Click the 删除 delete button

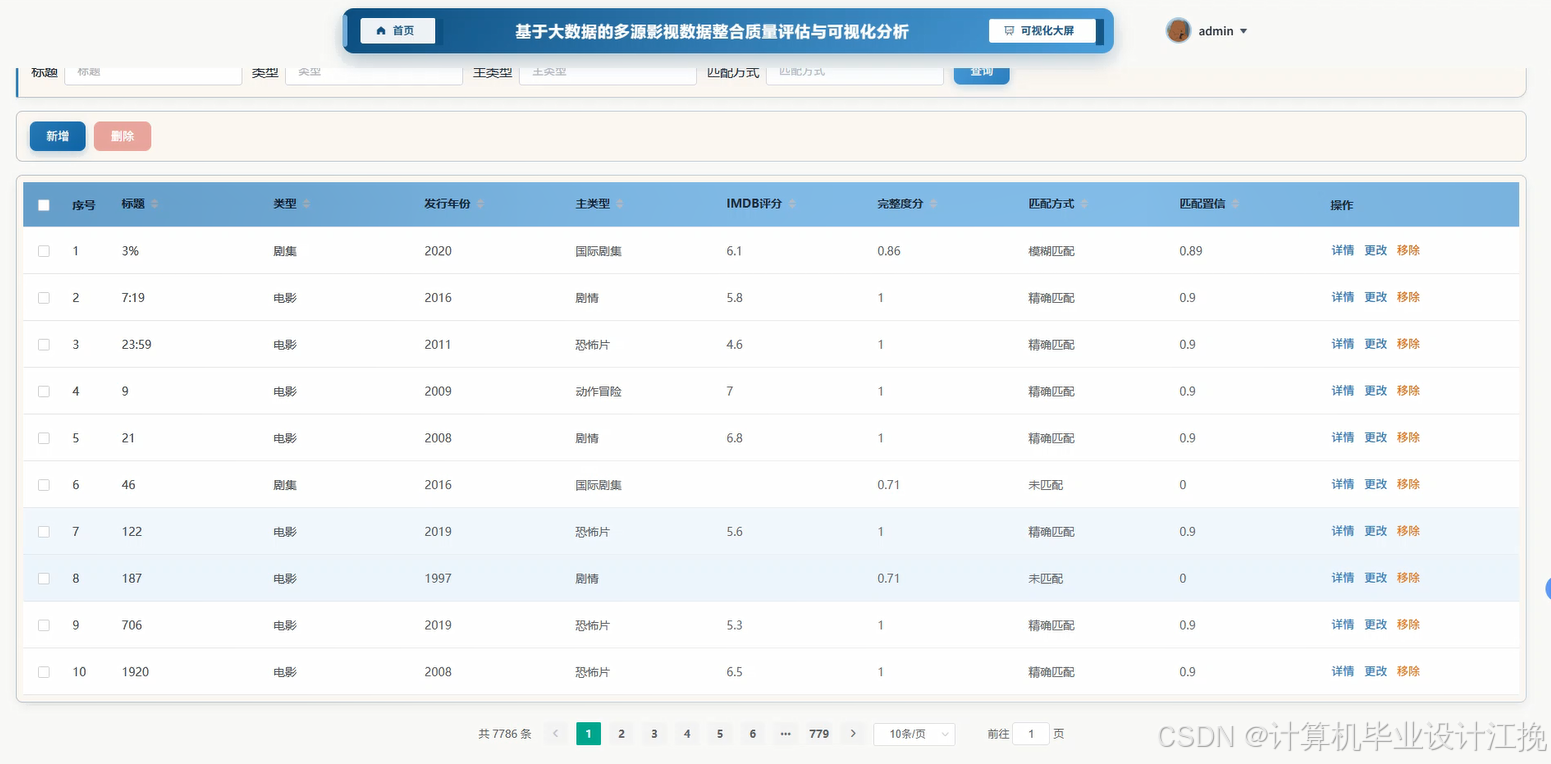[122, 136]
